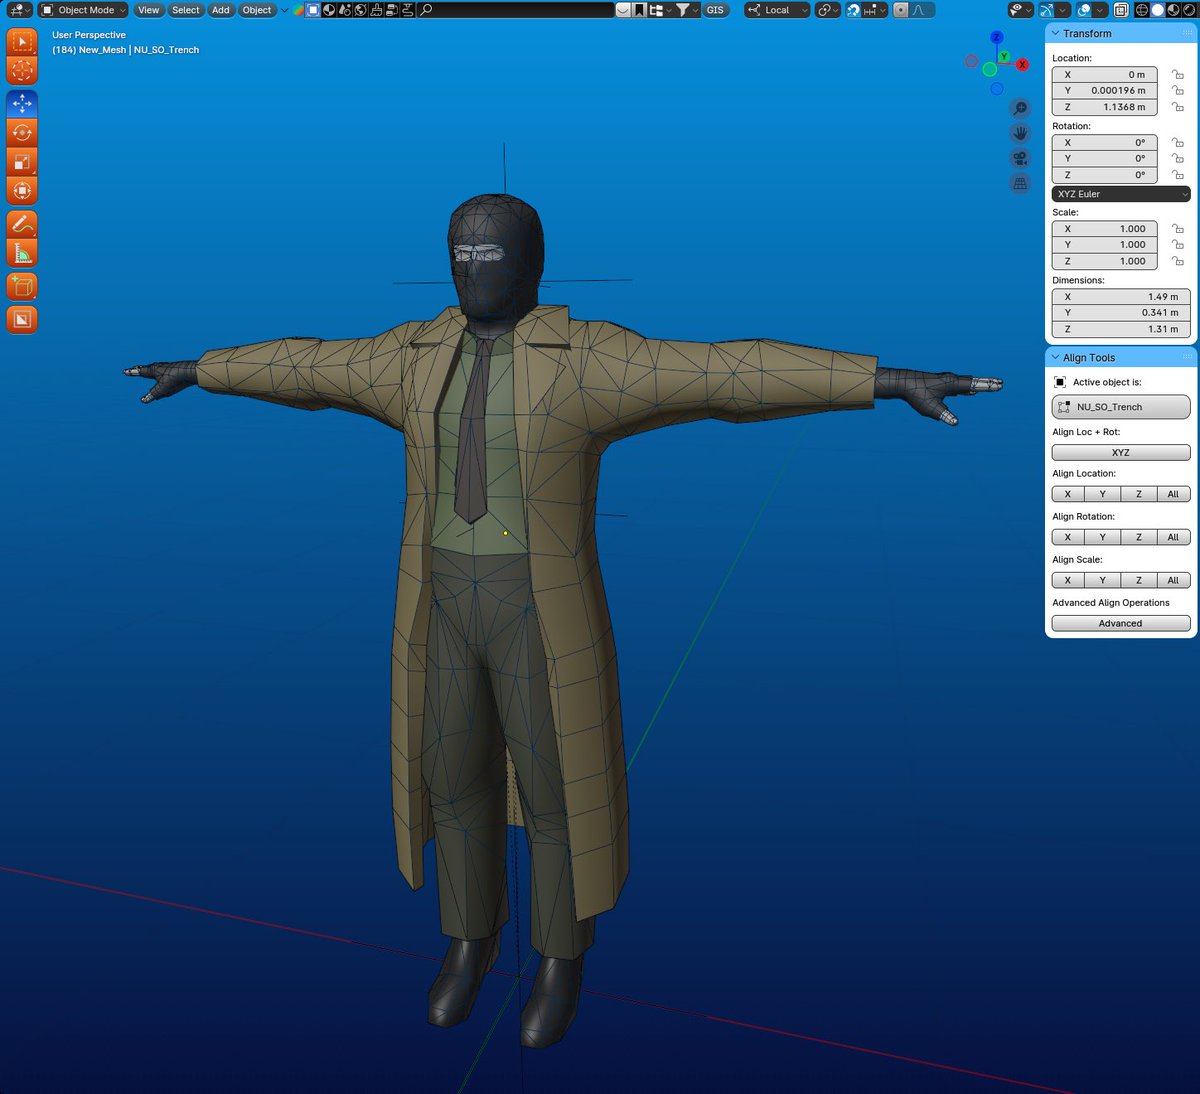The height and width of the screenshot is (1094, 1200).
Task: Open the Local transform orientation dropdown
Action: (x=776, y=10)
